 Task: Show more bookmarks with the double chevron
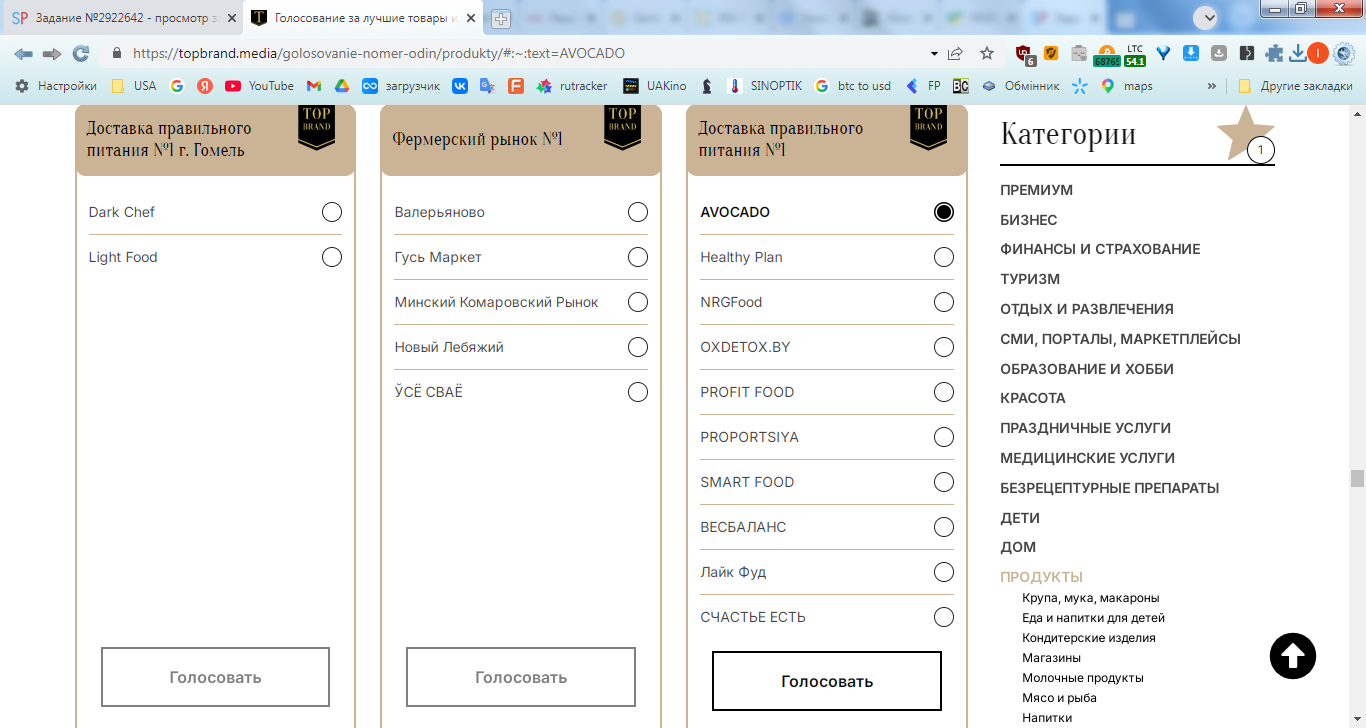[x=1212, y=86]
